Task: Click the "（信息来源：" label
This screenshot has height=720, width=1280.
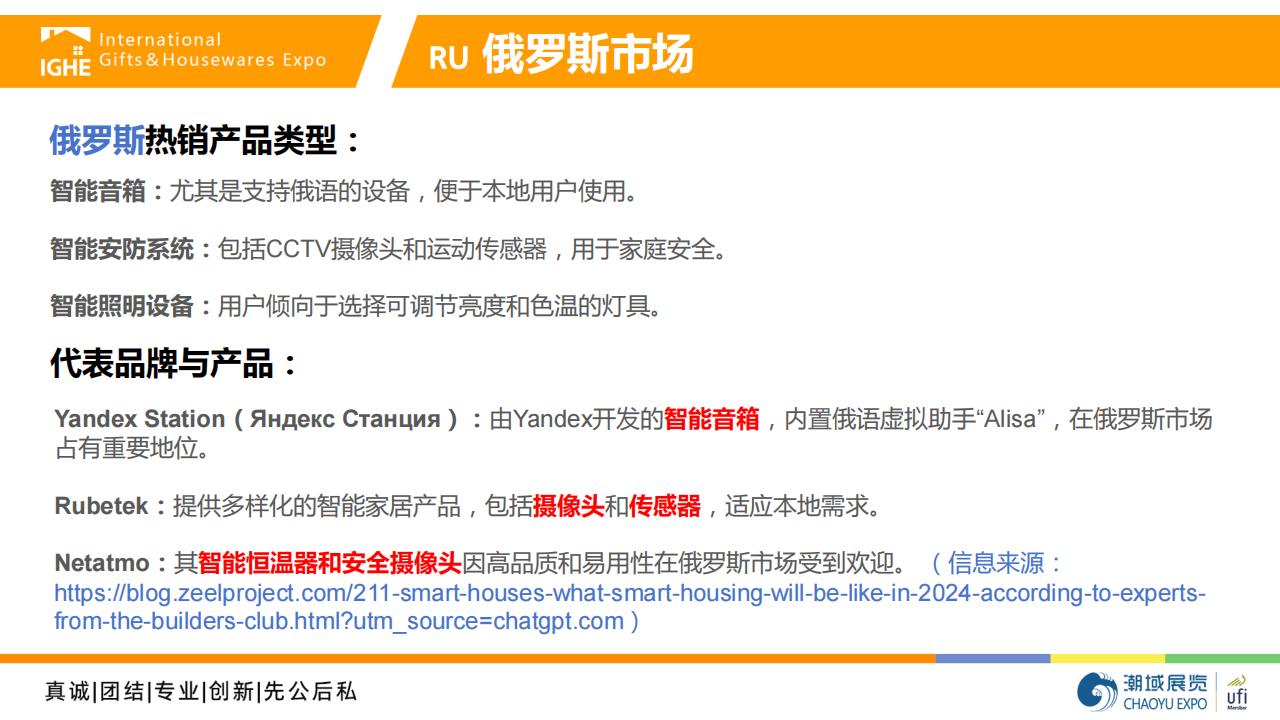Action: 994,563
